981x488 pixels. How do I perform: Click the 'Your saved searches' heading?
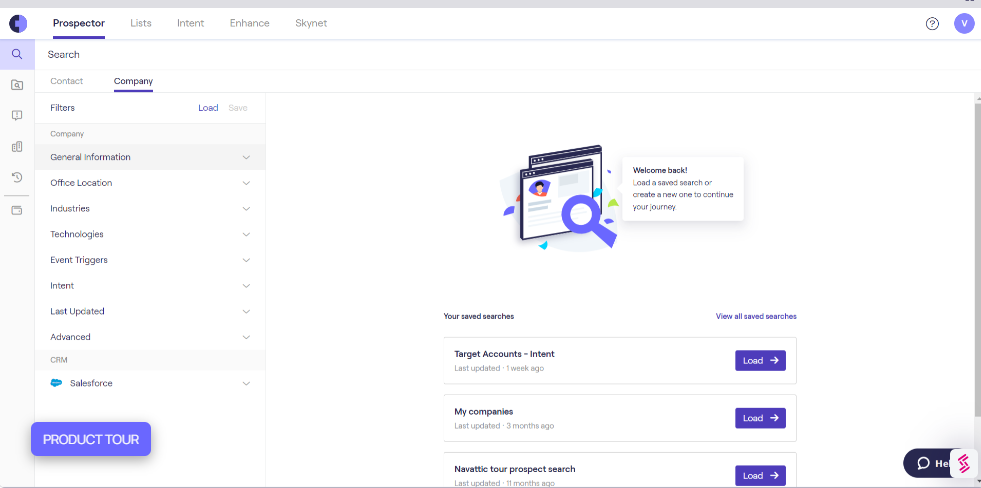click(479, 317)
